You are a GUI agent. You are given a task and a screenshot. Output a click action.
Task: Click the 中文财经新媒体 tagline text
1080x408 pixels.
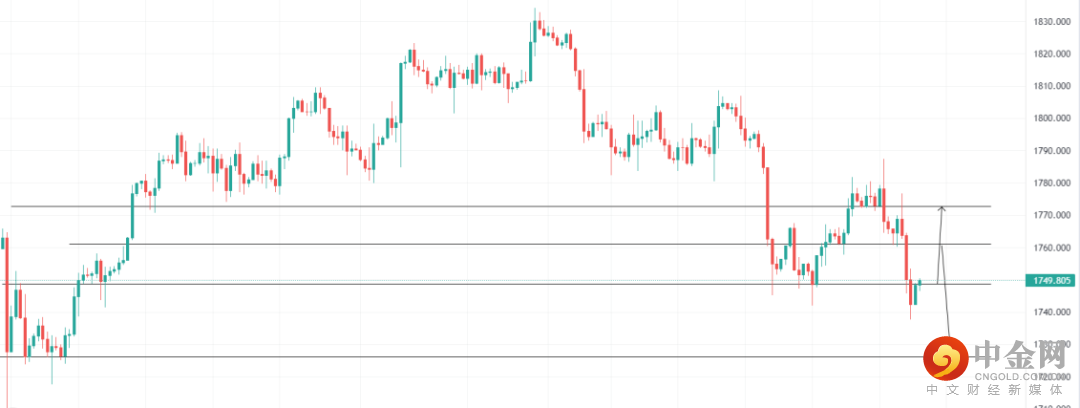pyautogui.click(x=998, y=389)
